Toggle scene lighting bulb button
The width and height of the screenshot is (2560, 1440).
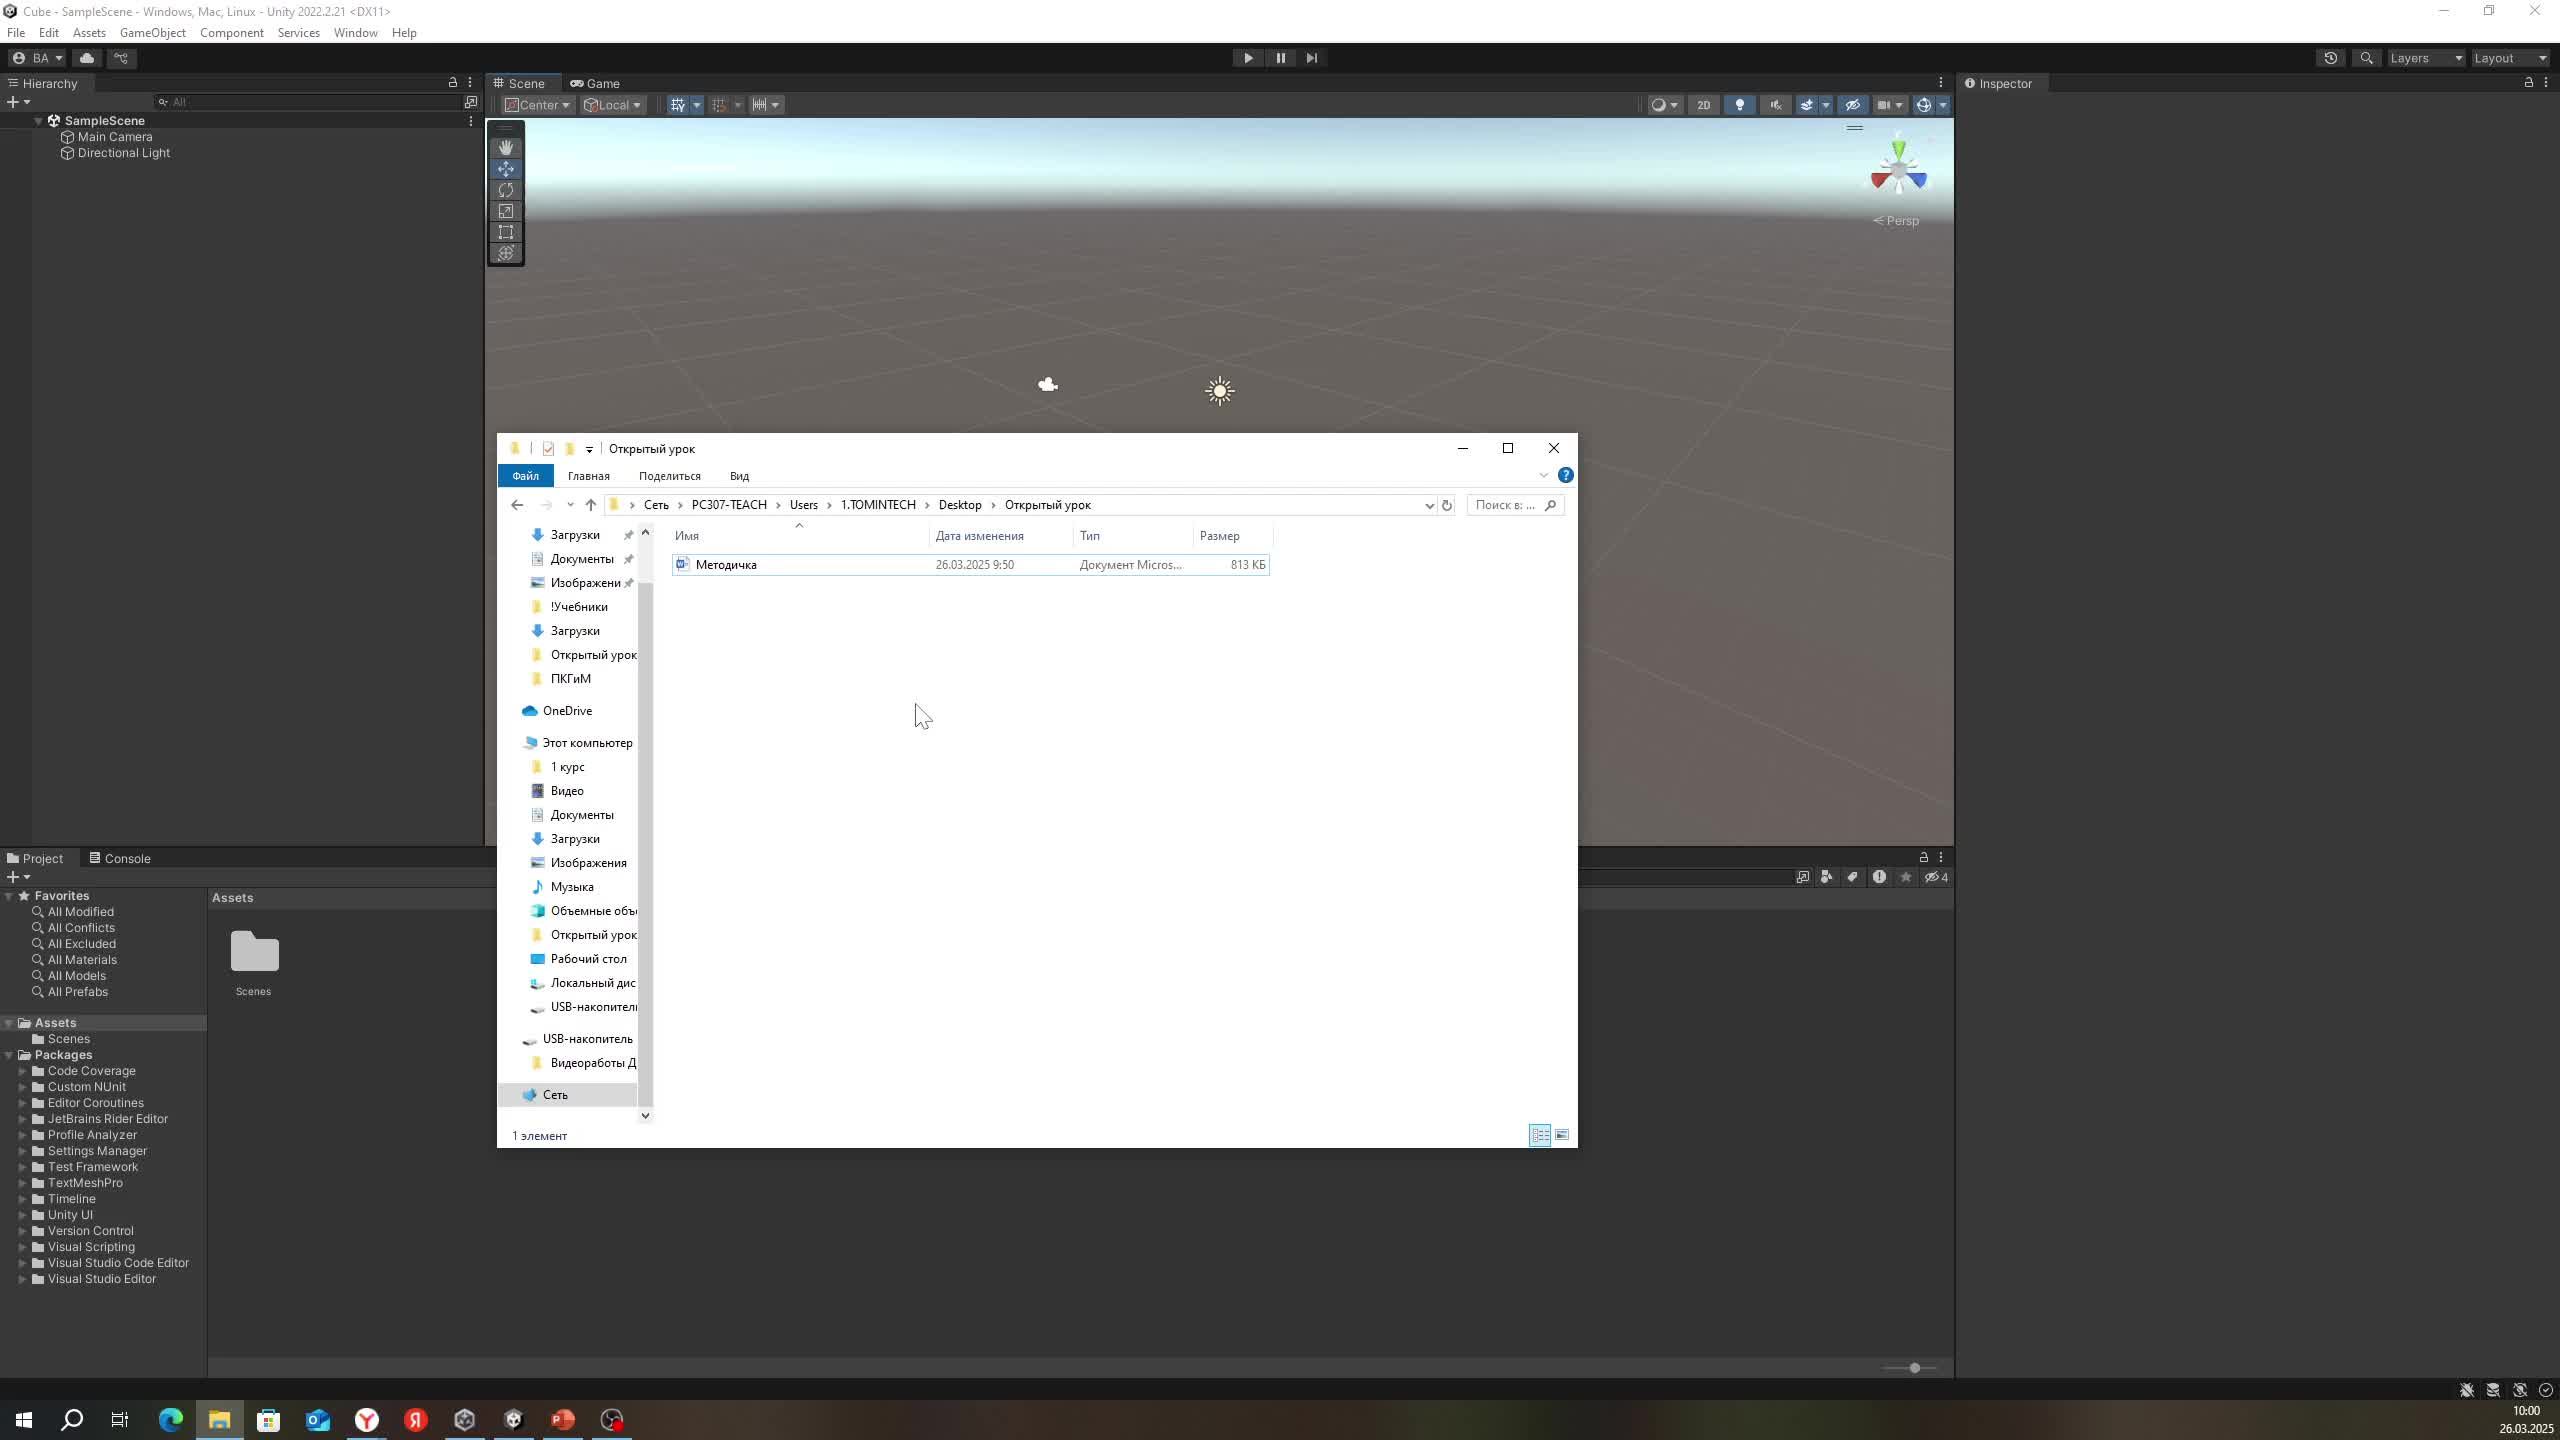(x=1739, y=105)
